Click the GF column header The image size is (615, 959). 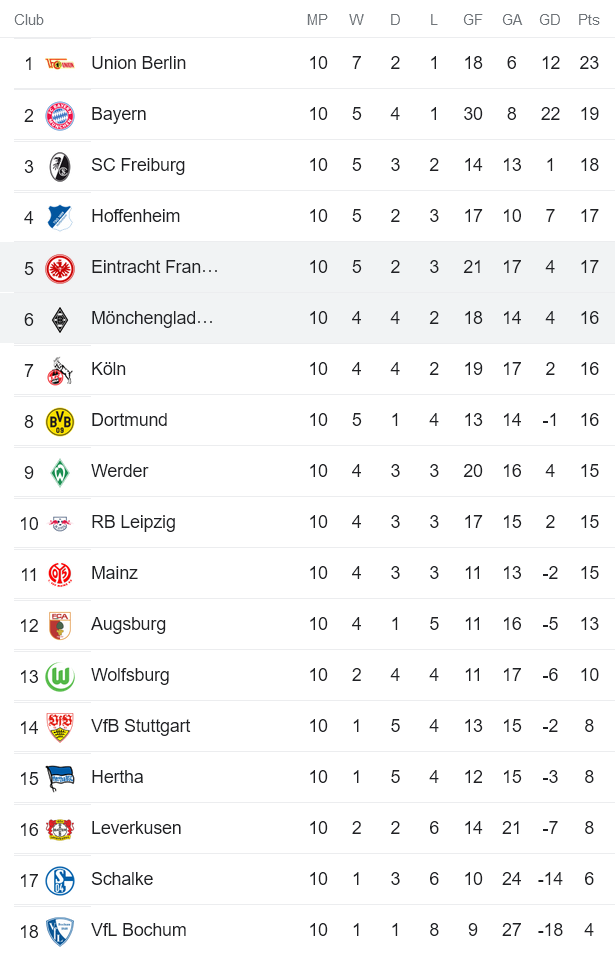[x=472, y=18]
